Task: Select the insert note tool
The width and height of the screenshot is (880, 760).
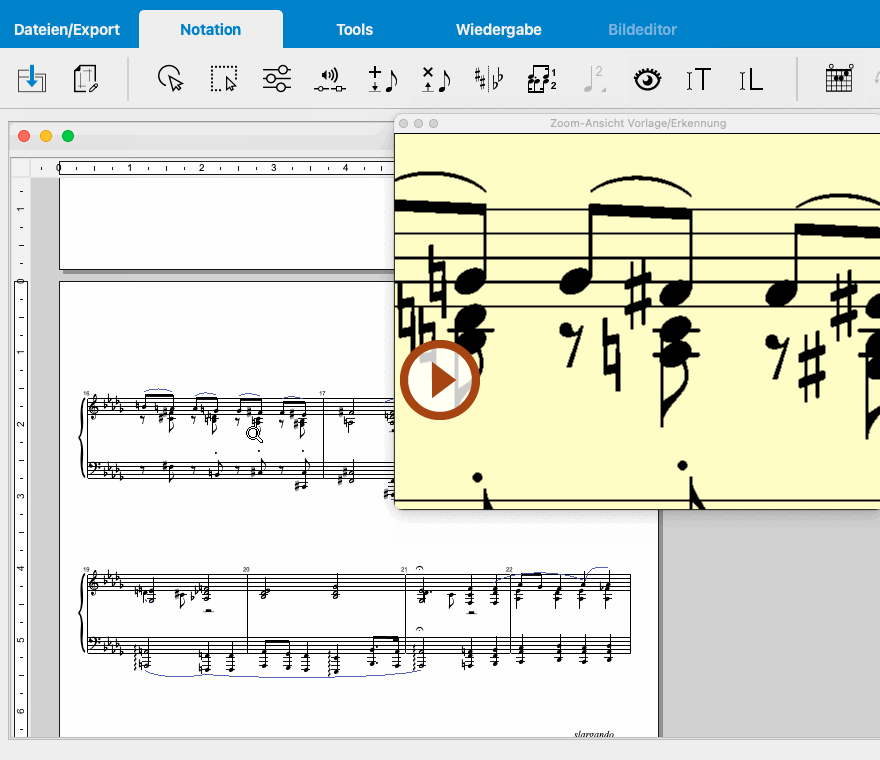Action: click(382, 79)
